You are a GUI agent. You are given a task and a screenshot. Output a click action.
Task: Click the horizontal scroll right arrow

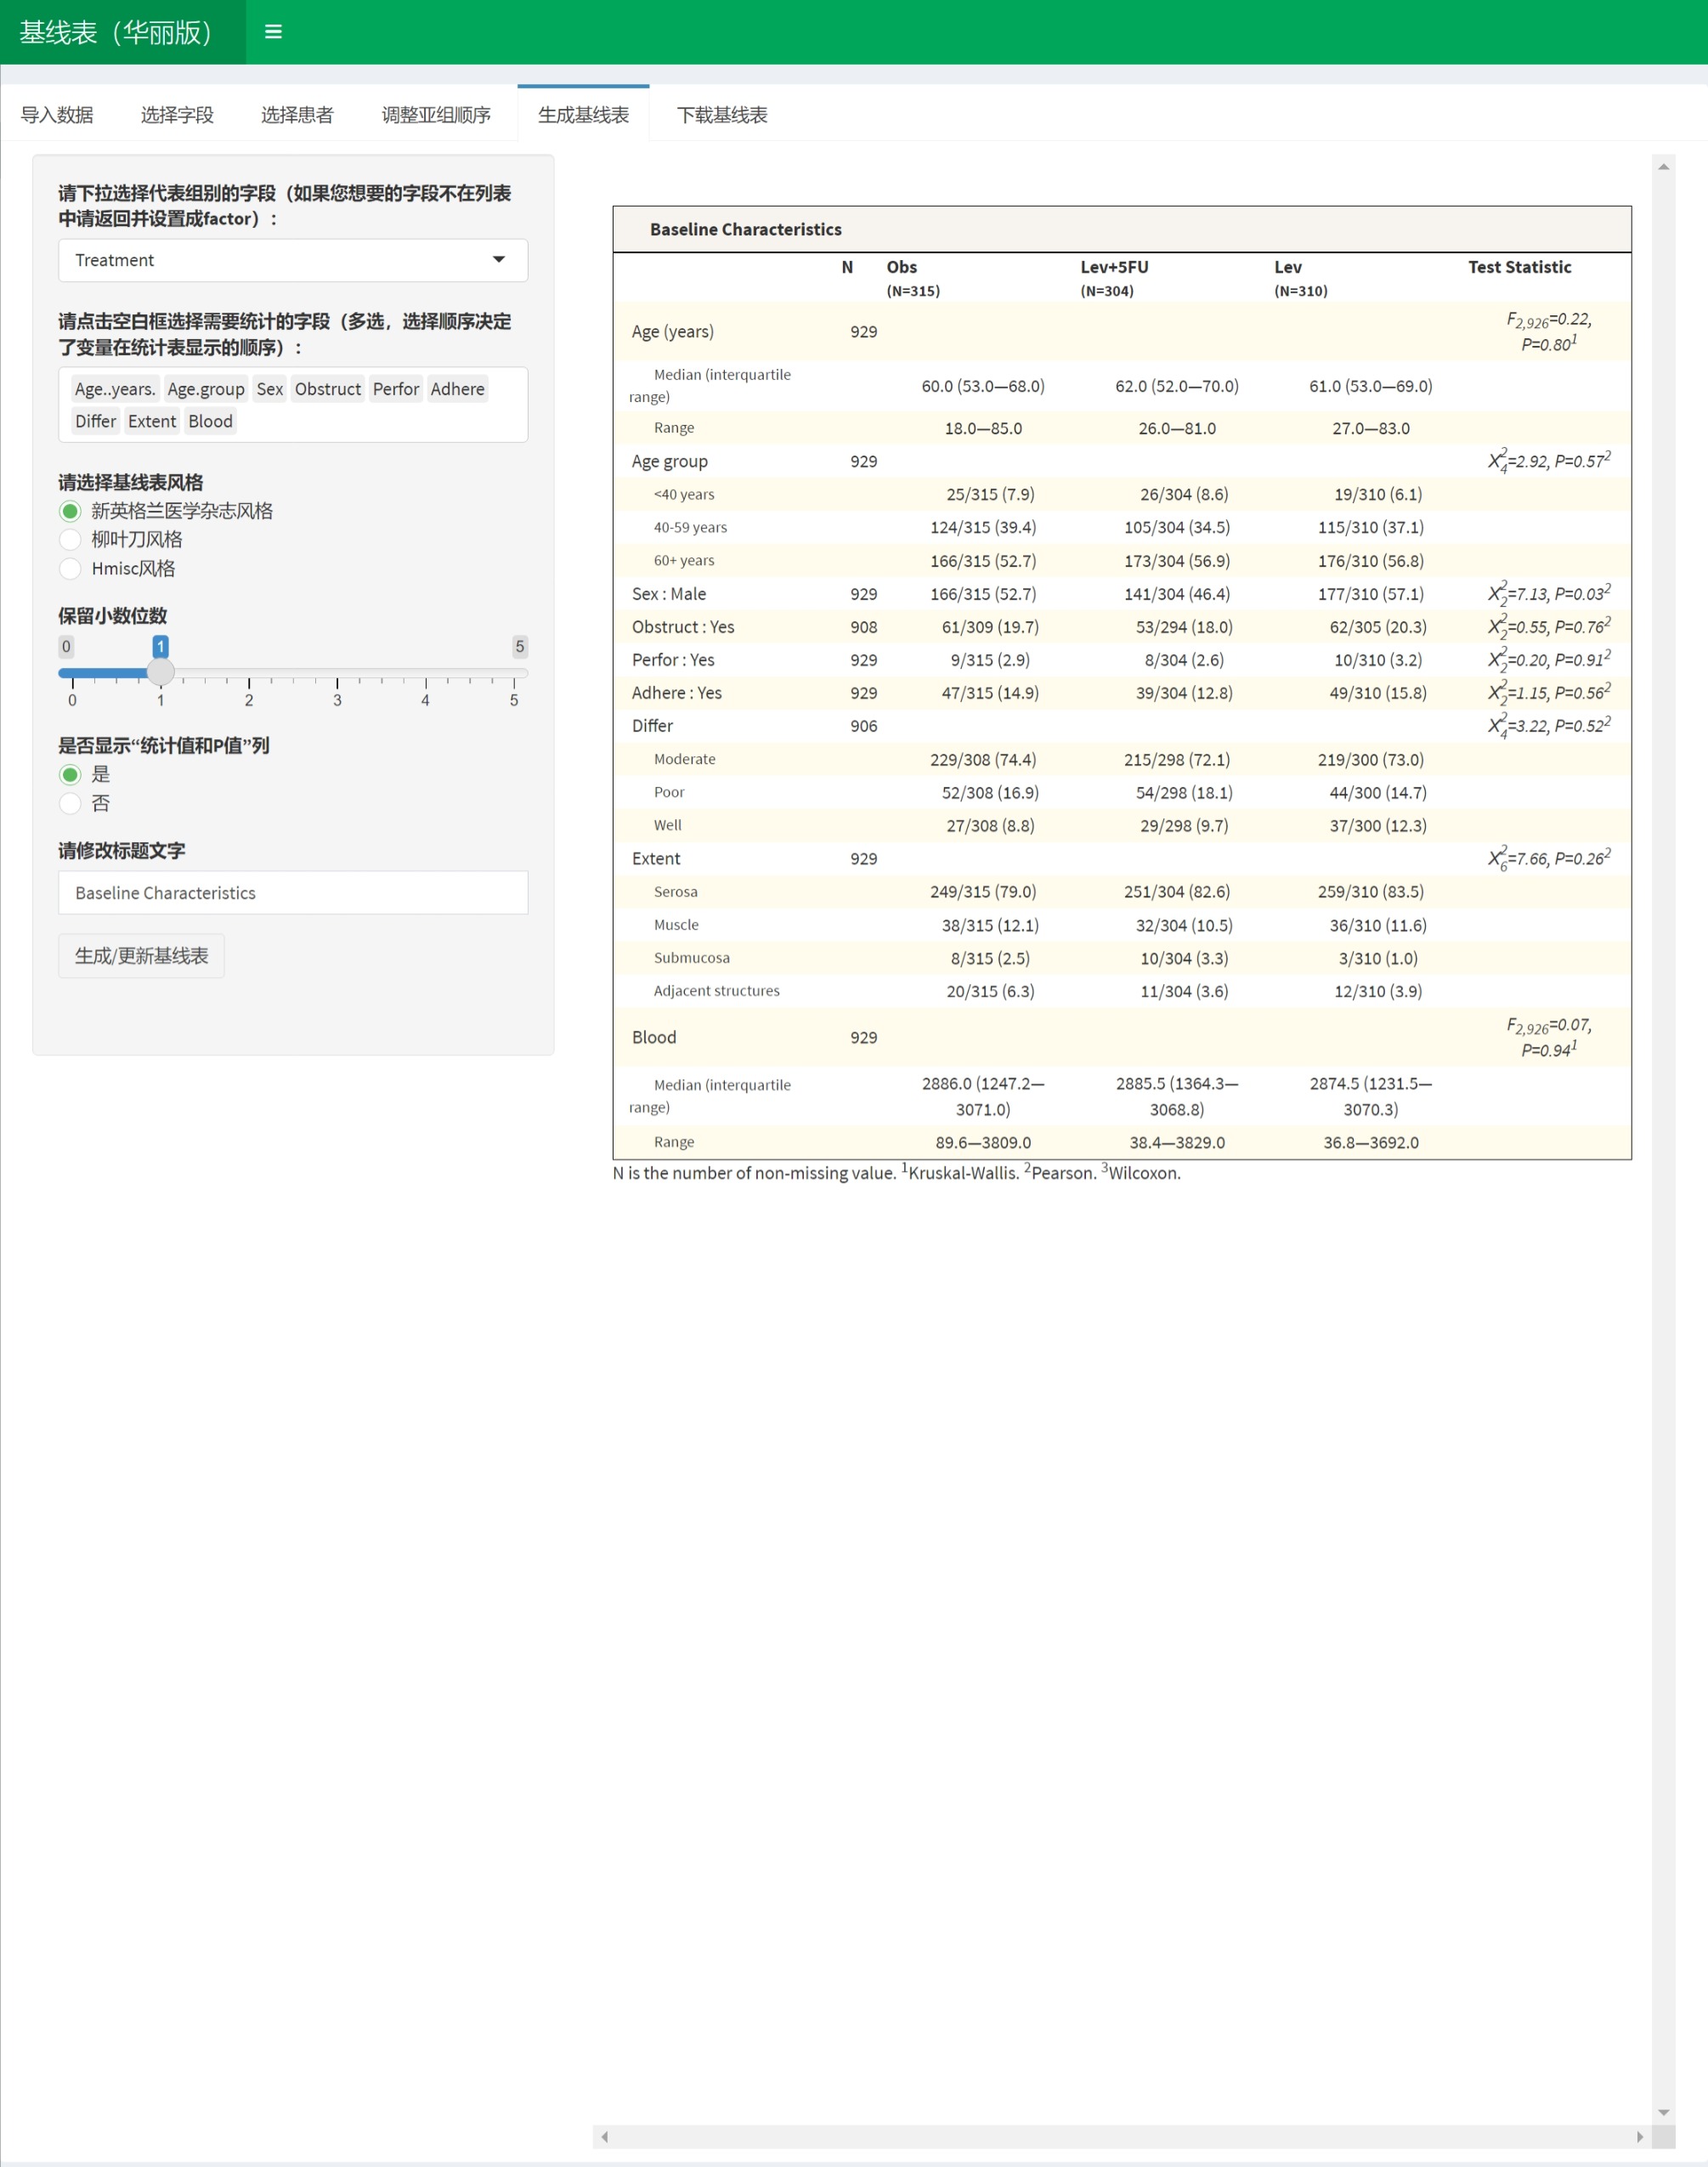pos(1639,2137)
